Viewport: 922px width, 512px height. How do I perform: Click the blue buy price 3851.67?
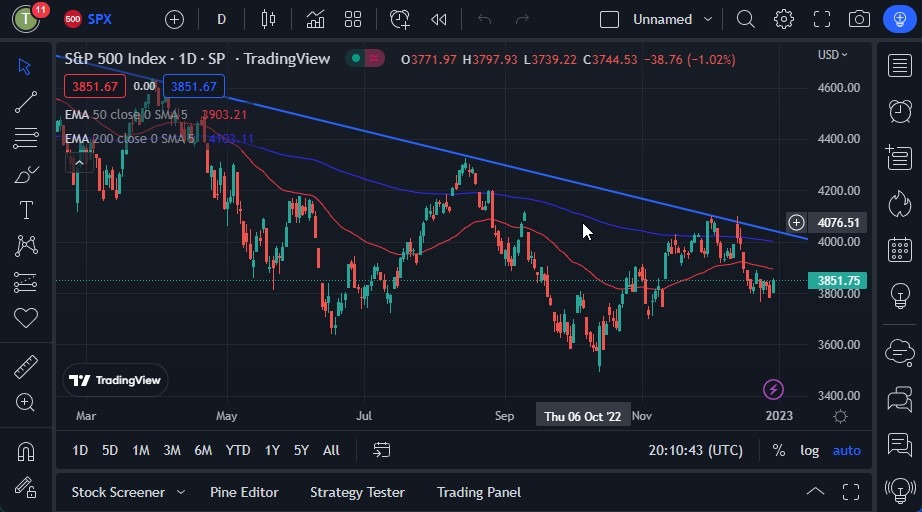pos(193,86)
